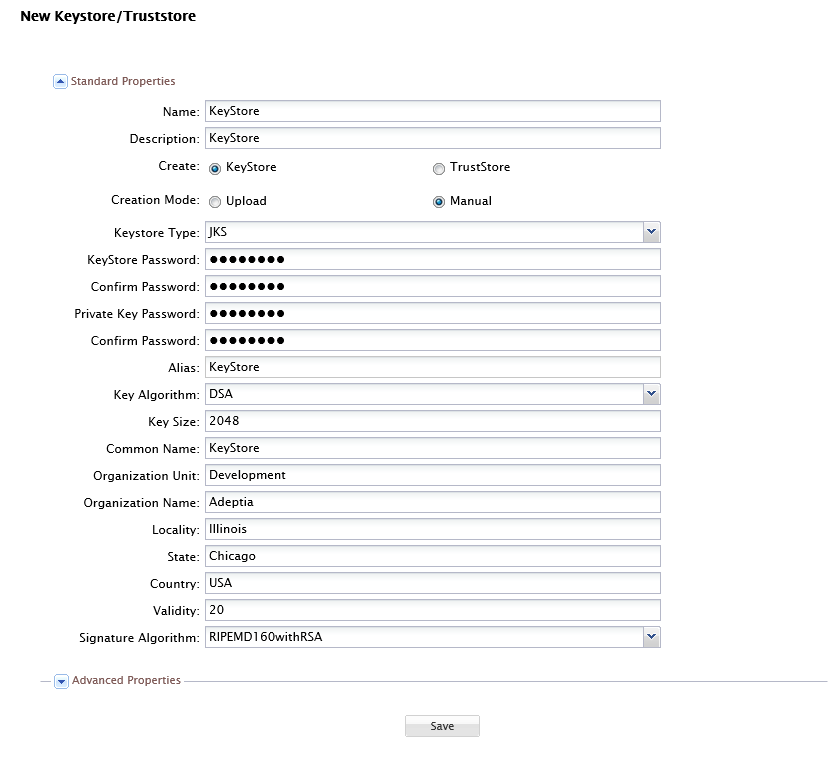Click the Alias input field
838x761 pixels.
pyautogui.click(x=432, y=367)
